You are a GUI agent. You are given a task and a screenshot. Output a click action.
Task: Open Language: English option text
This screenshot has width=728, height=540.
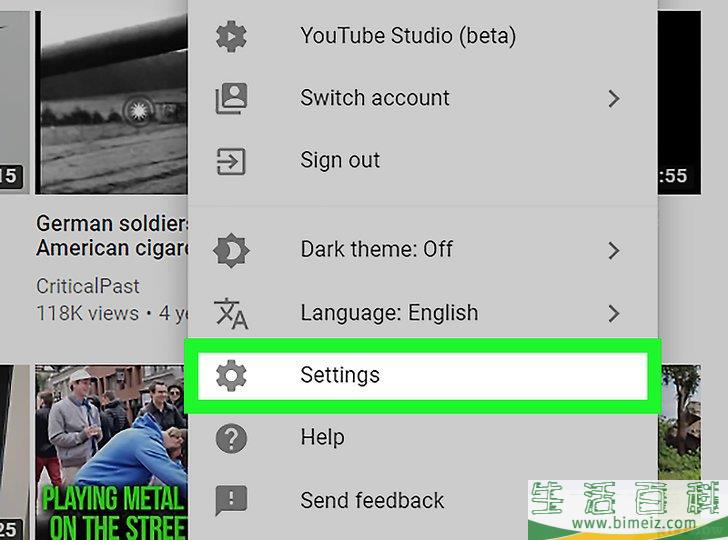coord(389,312)
